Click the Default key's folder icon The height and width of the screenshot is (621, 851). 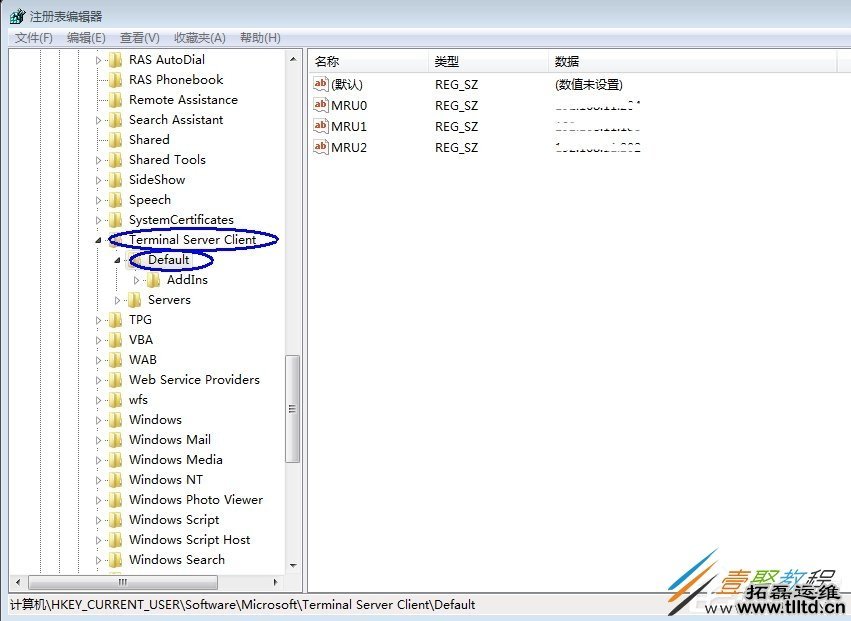138,260
